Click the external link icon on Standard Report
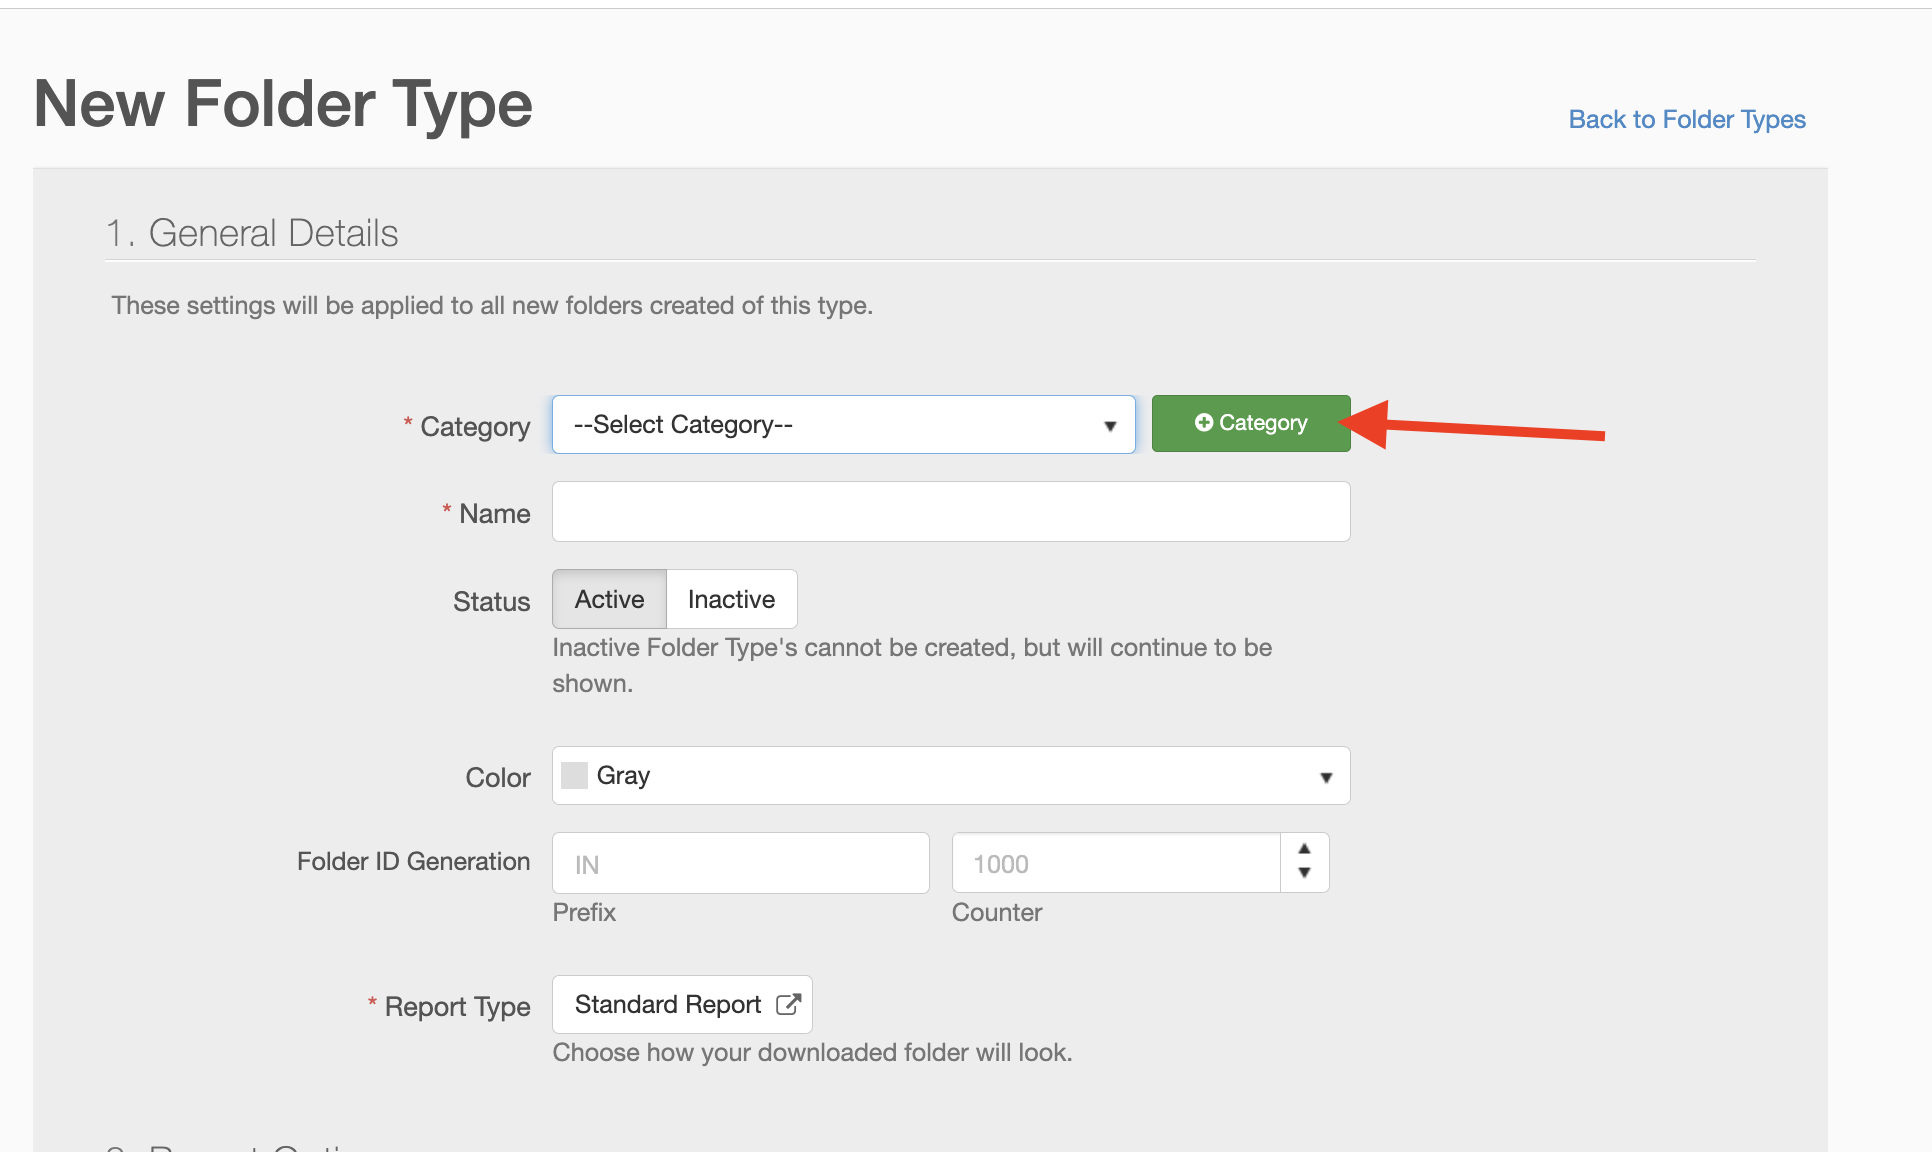The image size is (1932, 1152). click(788, 1004)
